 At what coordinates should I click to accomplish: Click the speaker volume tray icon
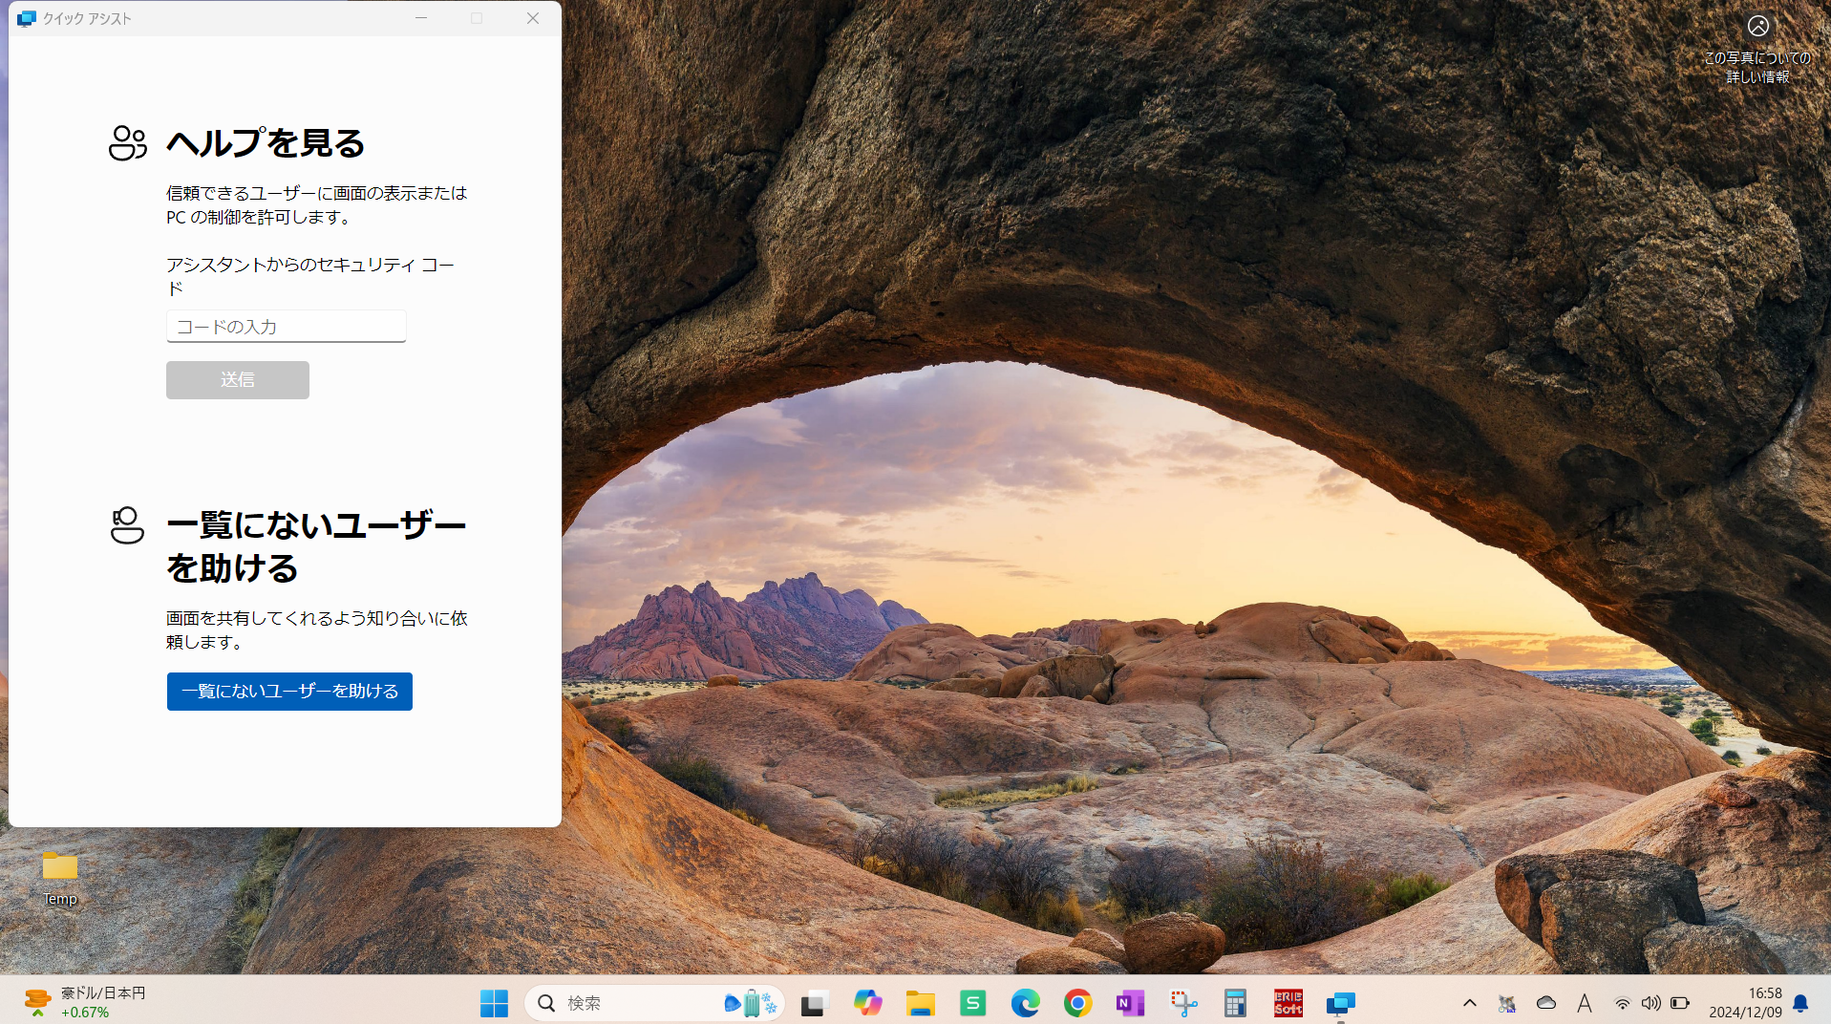tap(1651, 1003)
